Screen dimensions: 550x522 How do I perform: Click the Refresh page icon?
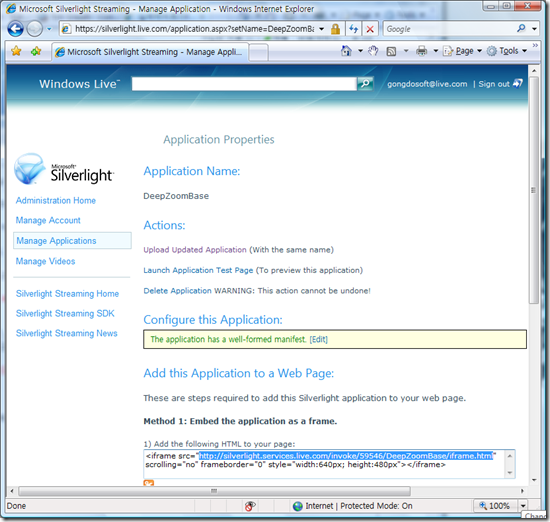point(354,29)
